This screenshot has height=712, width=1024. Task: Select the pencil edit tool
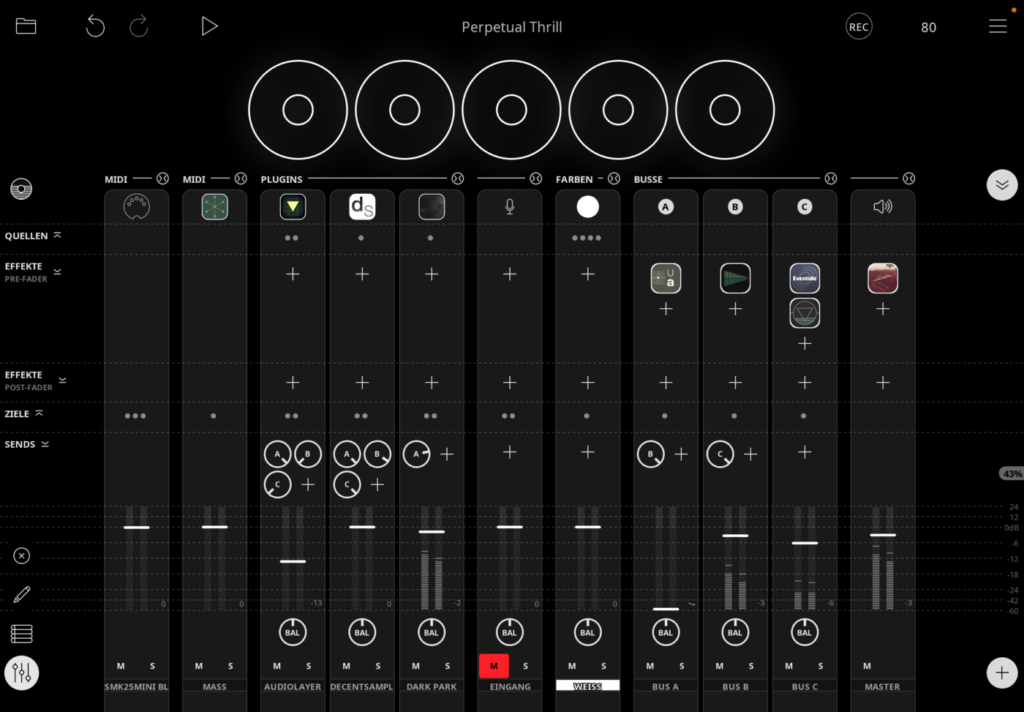tap(22, 595)
